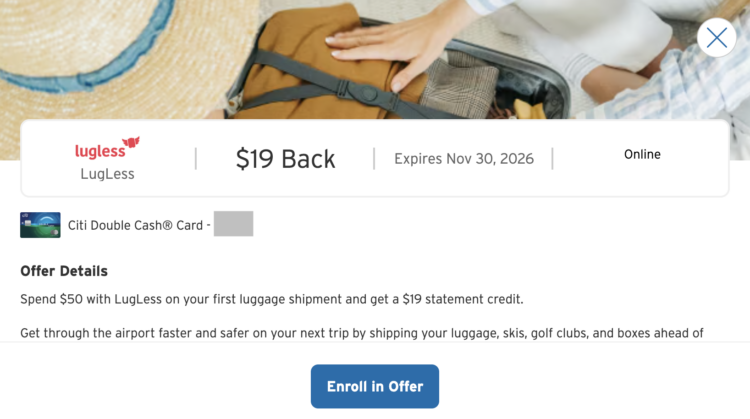Click the strap buckle inside the suitcase
Viewport: 750px width, 419px height.
click(x=367, y=92)
